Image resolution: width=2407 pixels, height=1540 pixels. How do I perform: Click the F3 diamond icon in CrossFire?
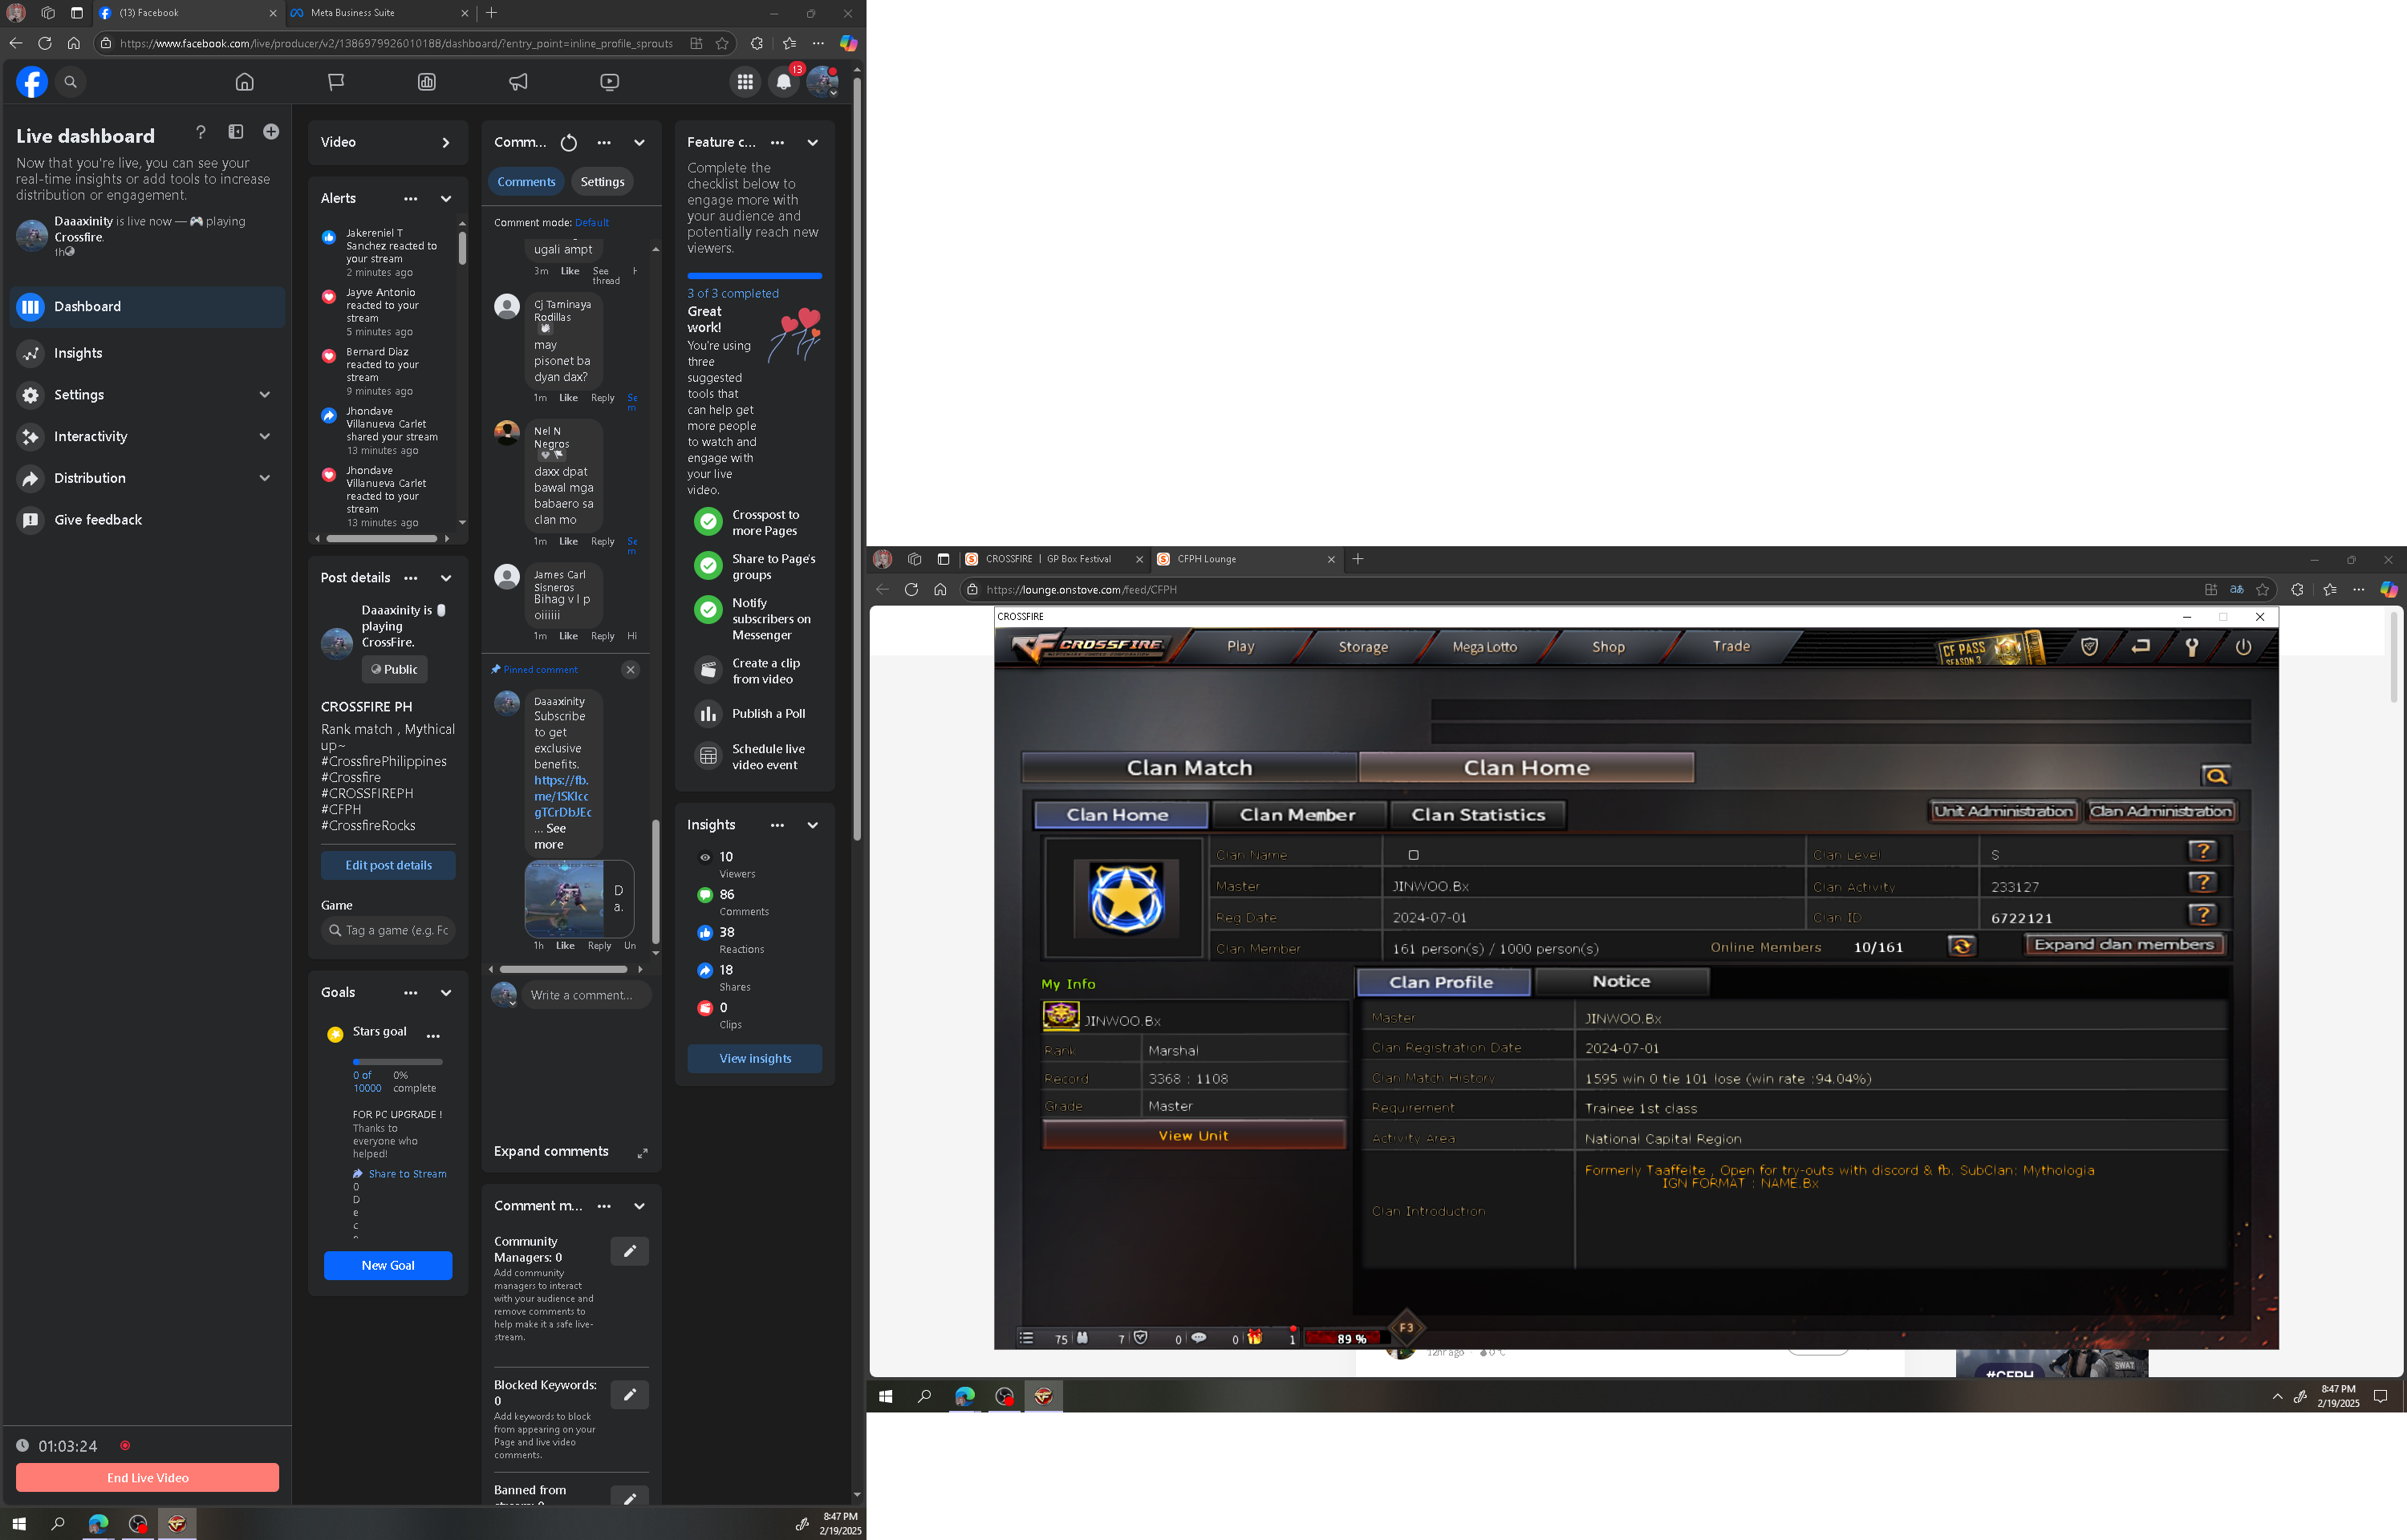(1406, 1328)
